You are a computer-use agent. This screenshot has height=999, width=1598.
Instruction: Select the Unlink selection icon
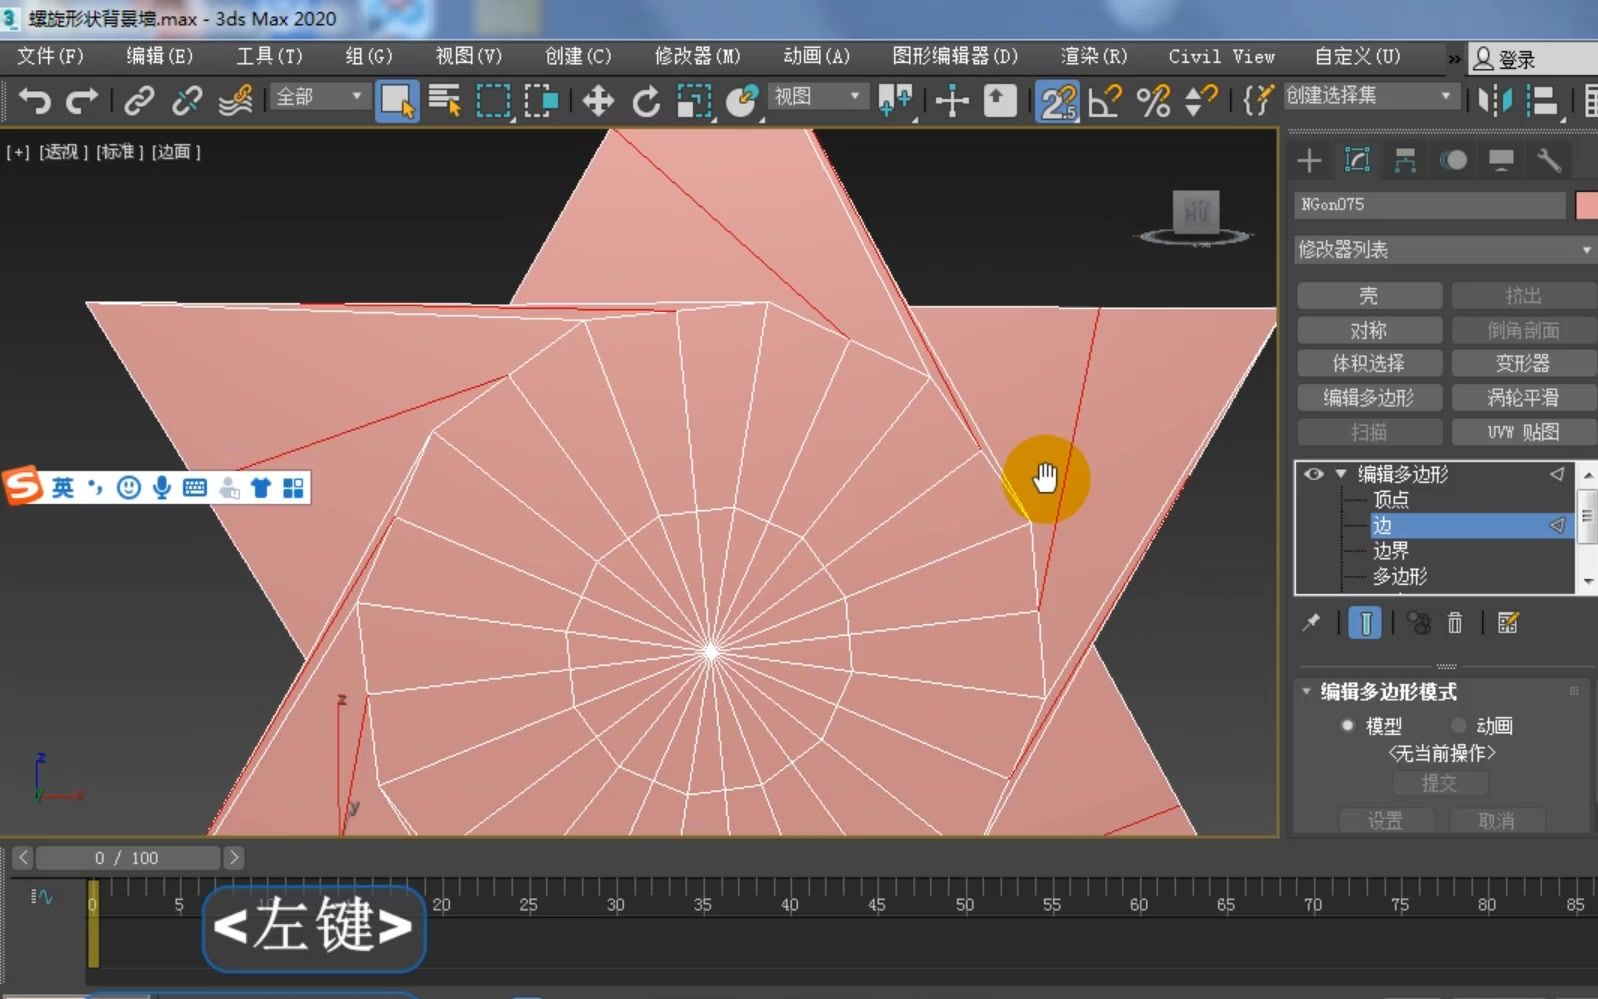click(x=187, y=100)
